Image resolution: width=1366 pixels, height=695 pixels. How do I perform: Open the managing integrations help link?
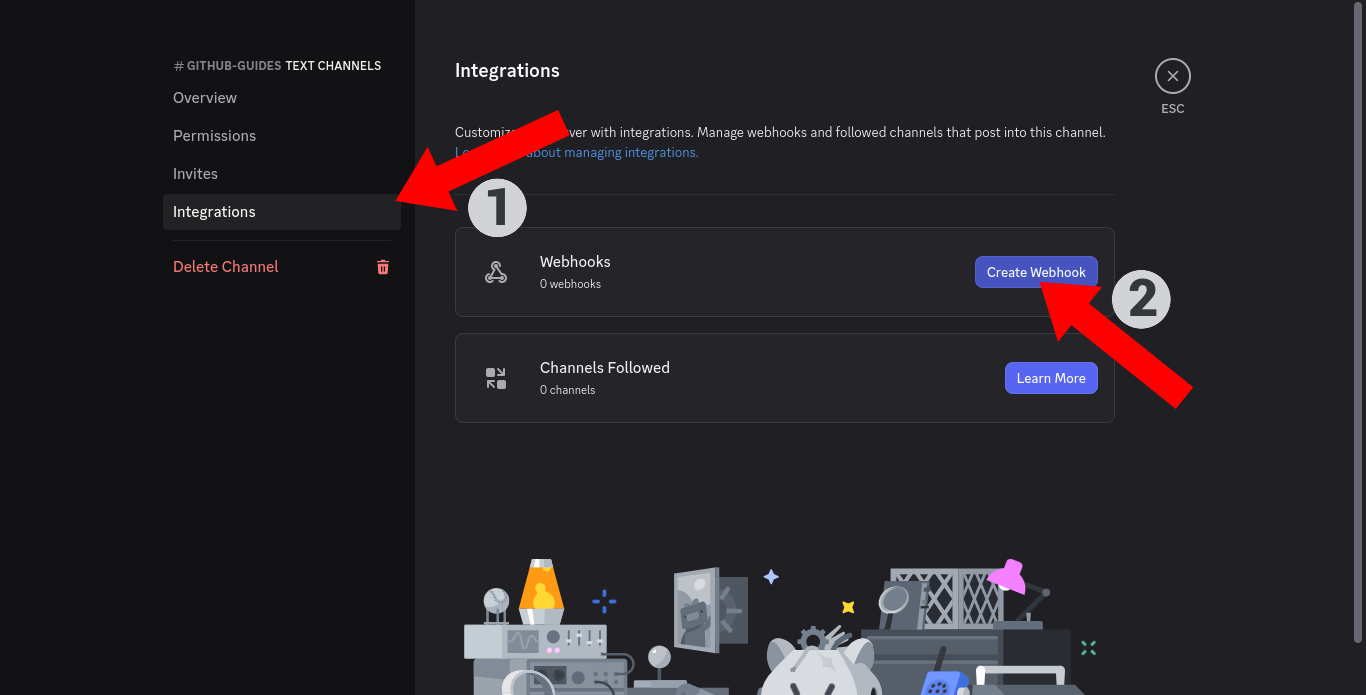tap(577, 153)
